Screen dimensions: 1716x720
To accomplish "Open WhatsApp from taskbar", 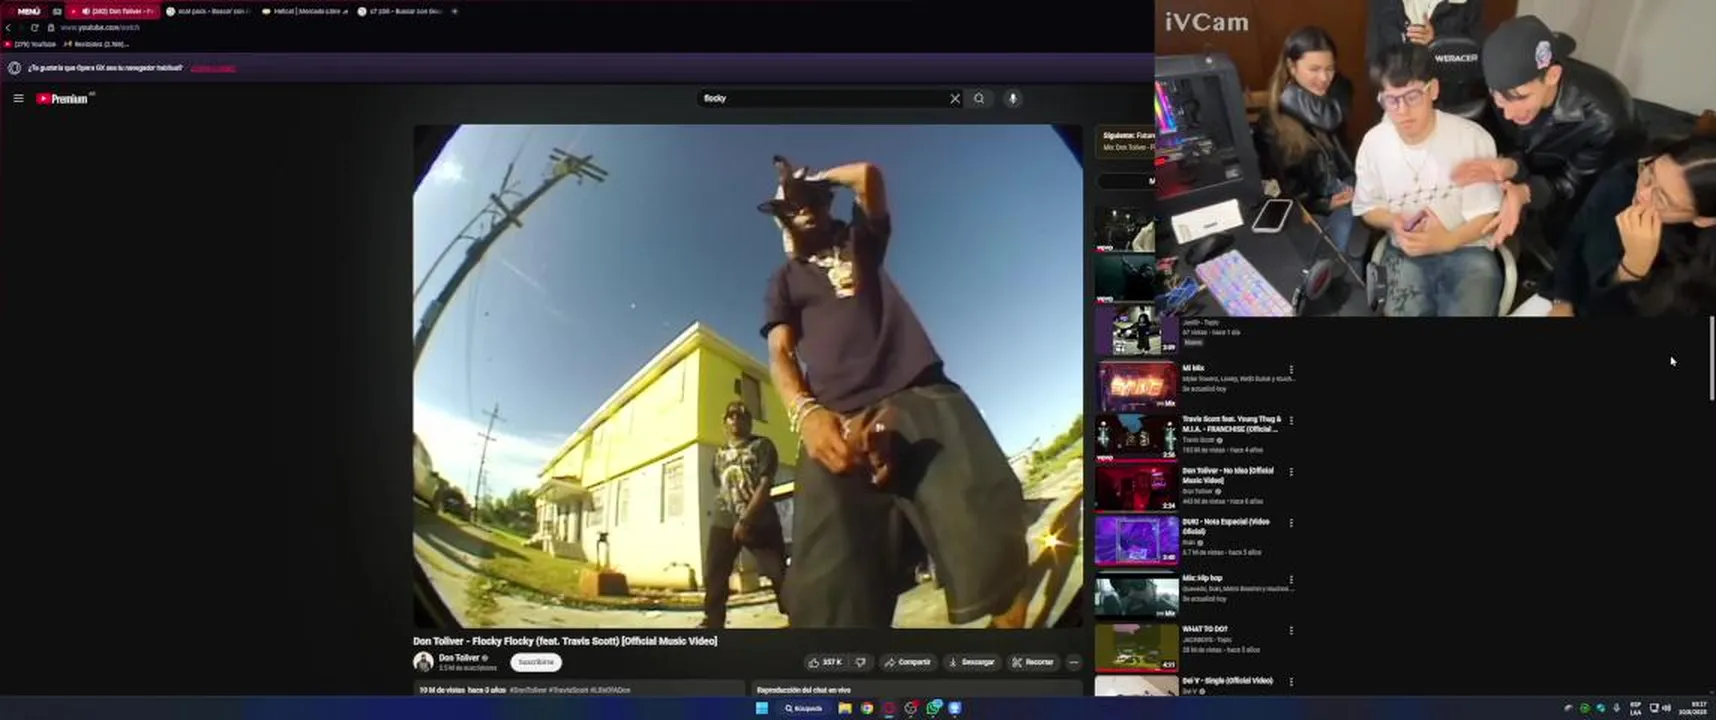I will click(933, 708).
